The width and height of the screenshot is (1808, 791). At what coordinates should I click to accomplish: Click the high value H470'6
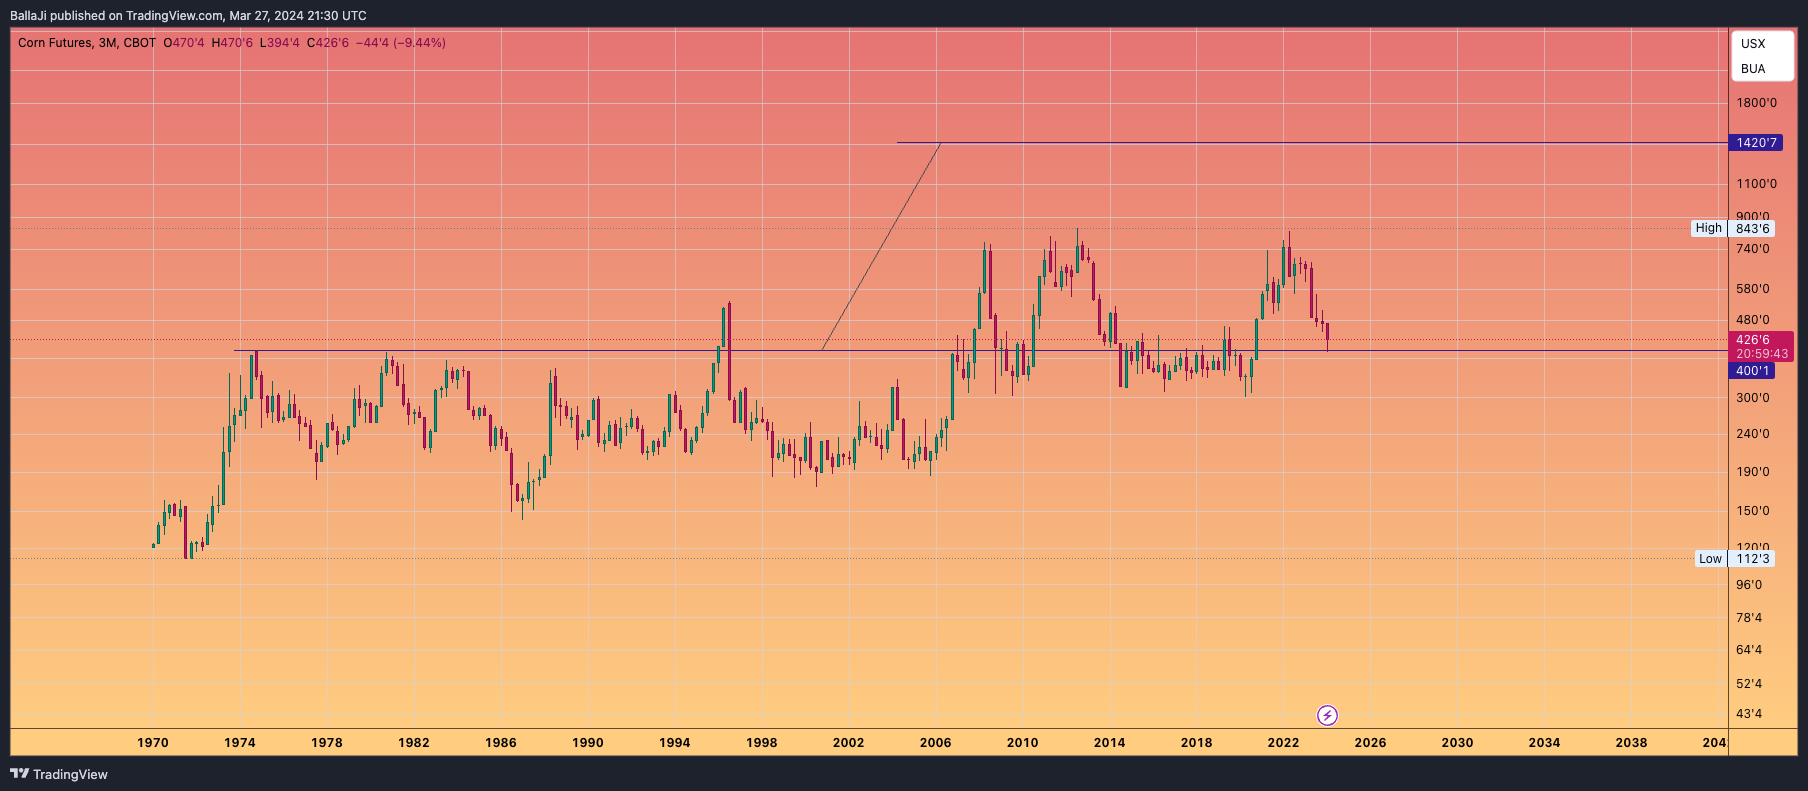pos(232,43)
